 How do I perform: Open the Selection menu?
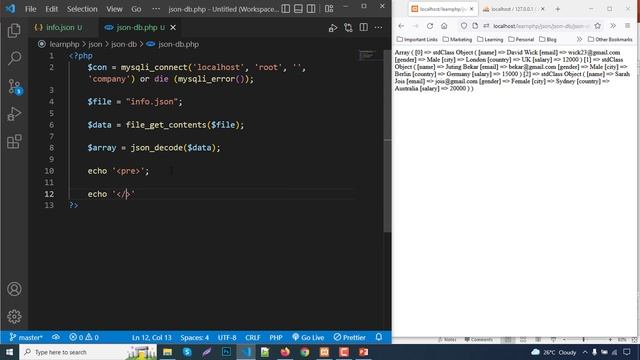(x=82, y=9)
